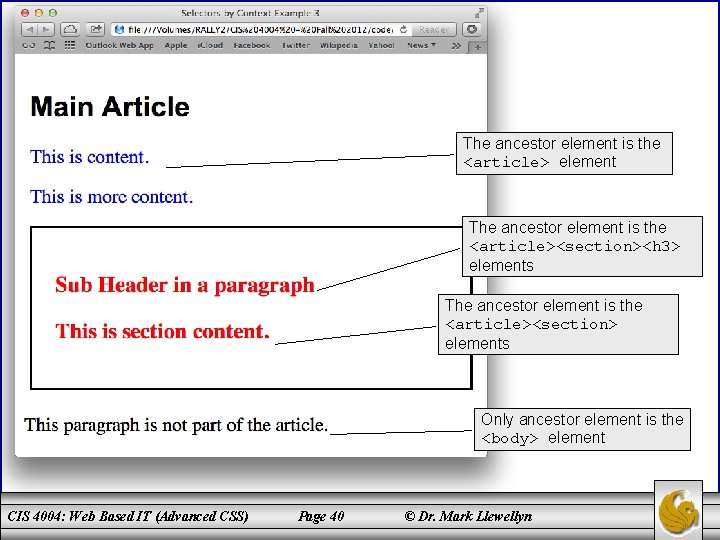Open the Twitter bookmark
720x540 pixels.
[x=296, y=45]
